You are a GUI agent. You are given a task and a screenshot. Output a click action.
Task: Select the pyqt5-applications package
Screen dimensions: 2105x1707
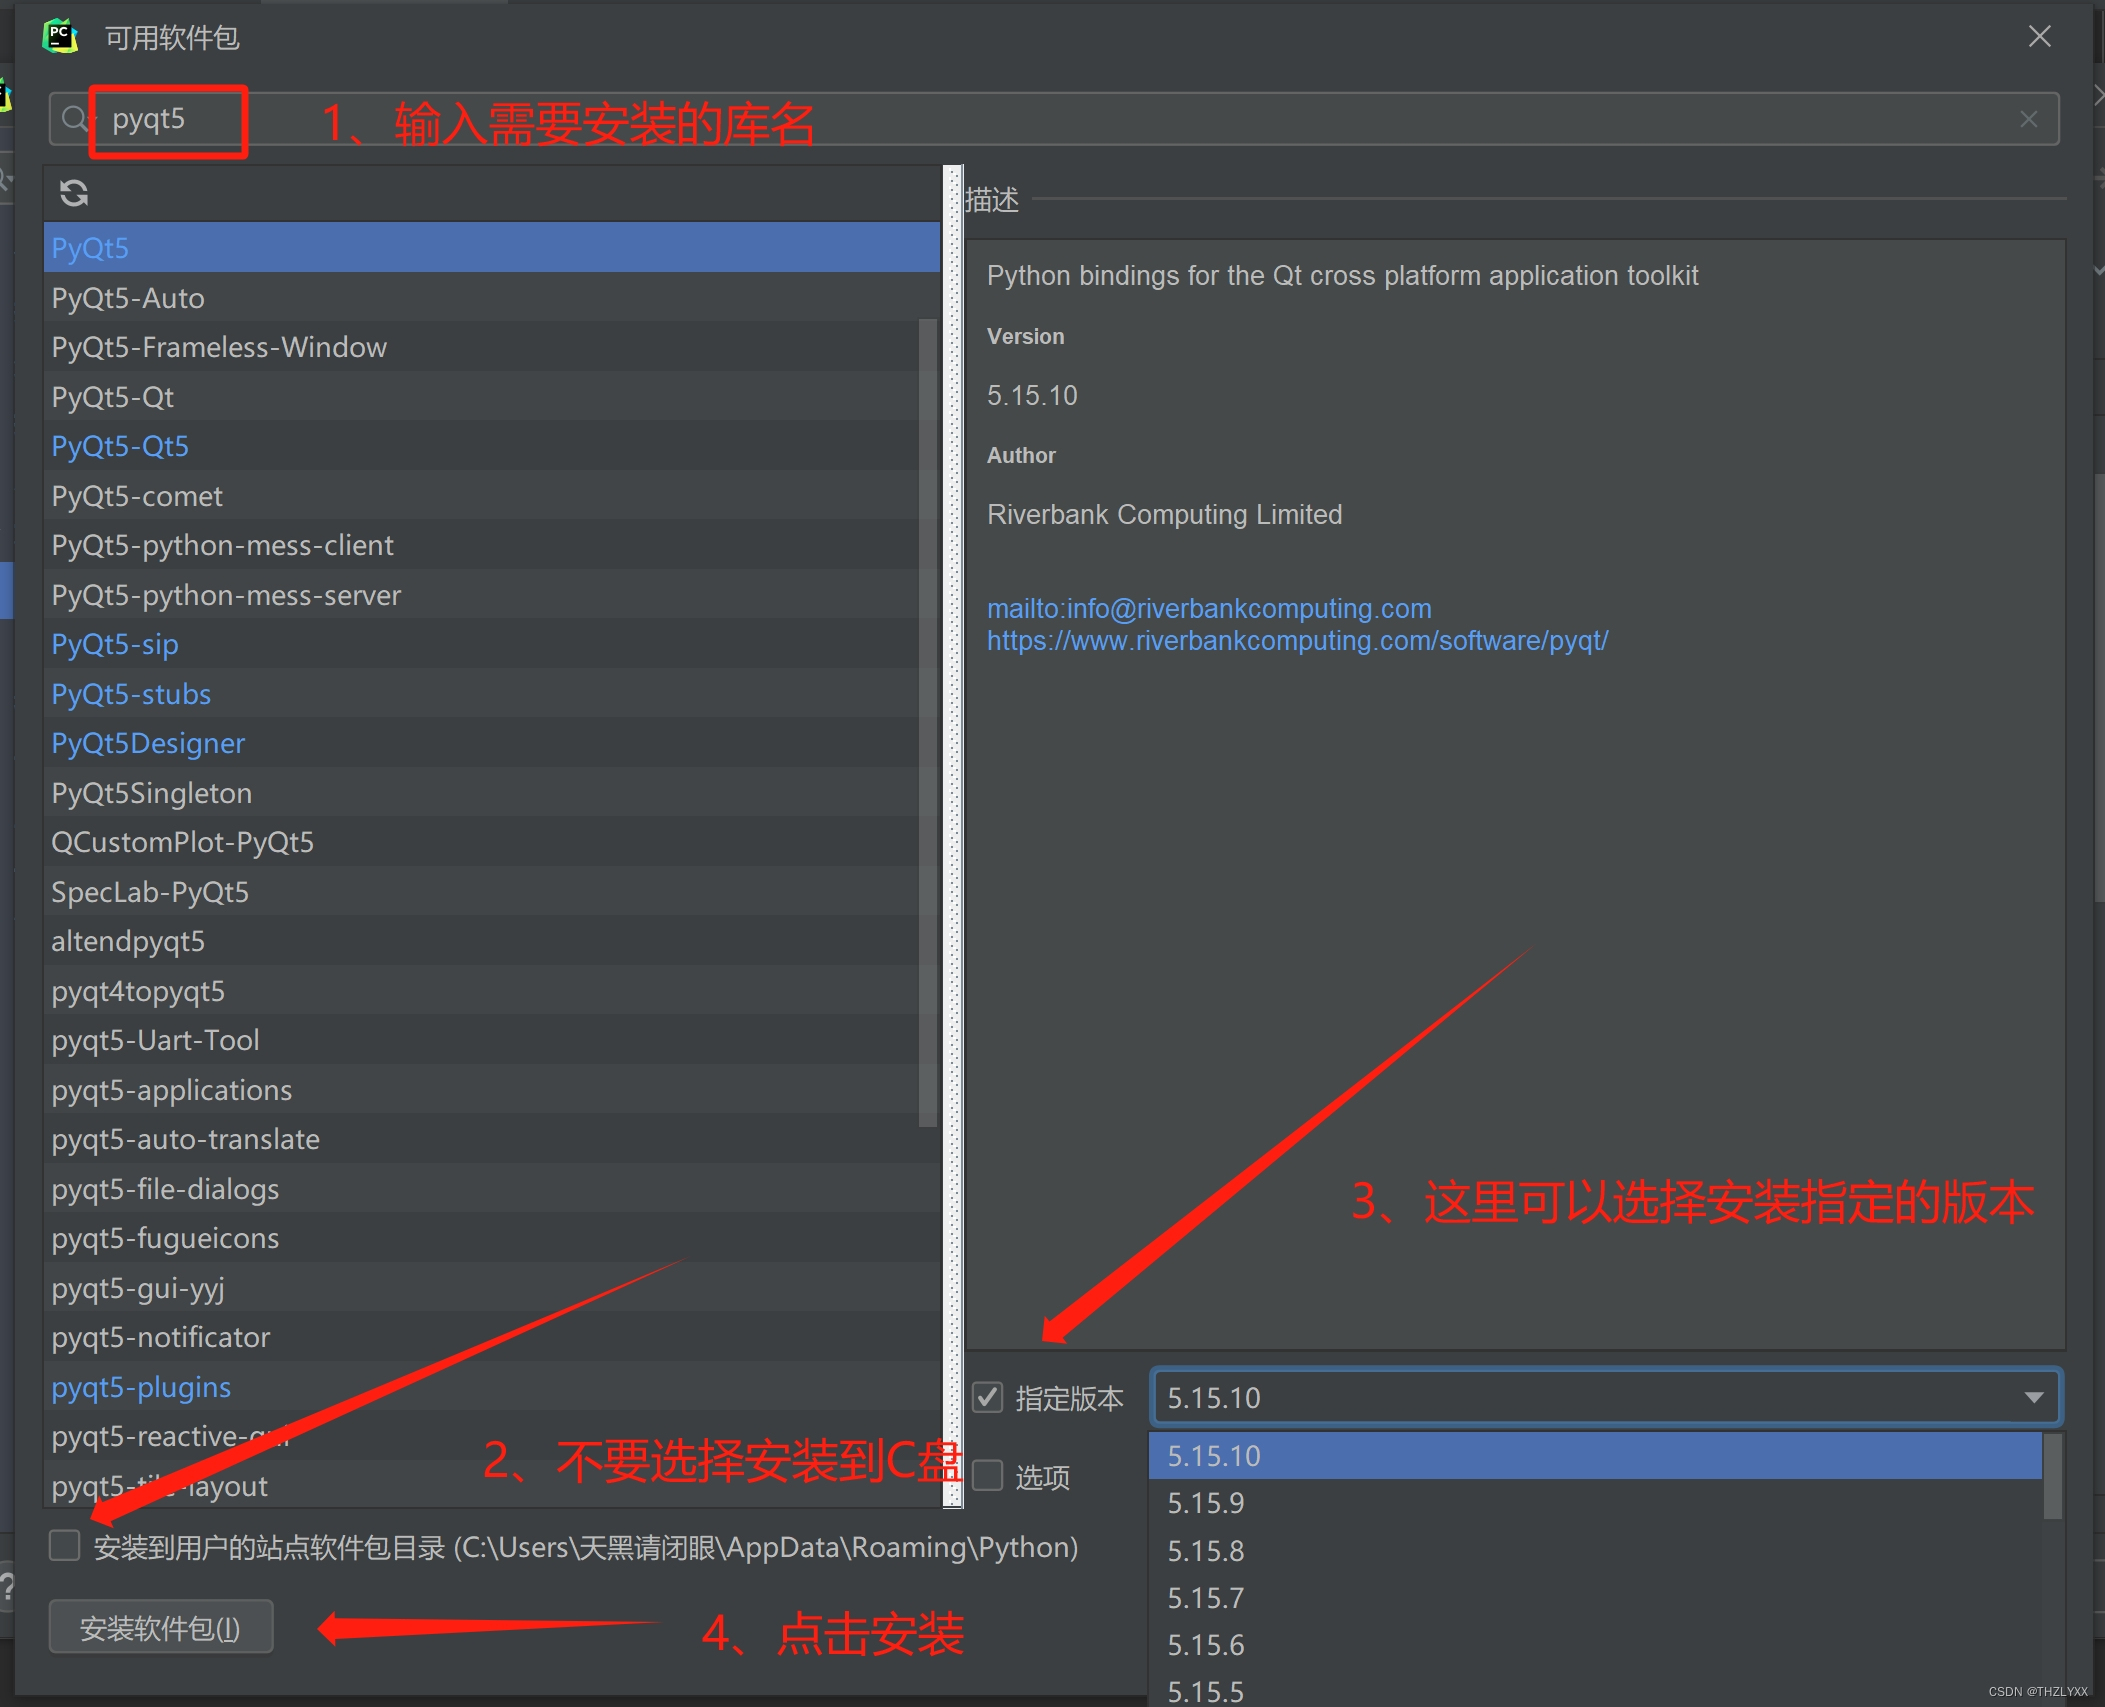pyautogui.click(x=482, y=1089)
